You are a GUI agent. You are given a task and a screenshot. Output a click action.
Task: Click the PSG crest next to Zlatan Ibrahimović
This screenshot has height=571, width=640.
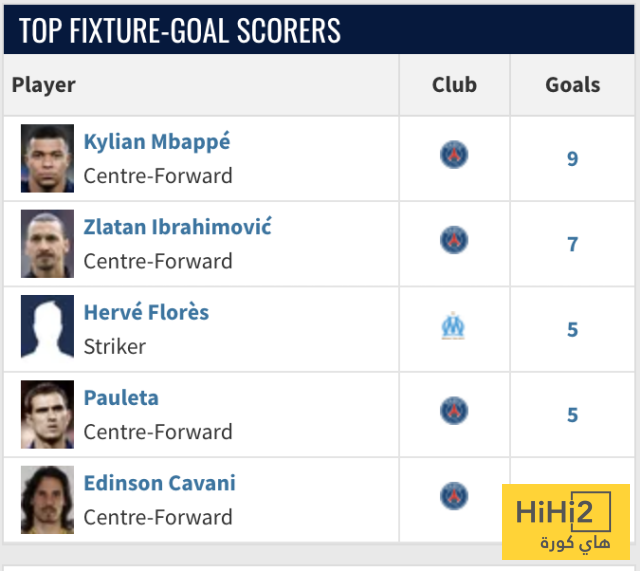454,240
